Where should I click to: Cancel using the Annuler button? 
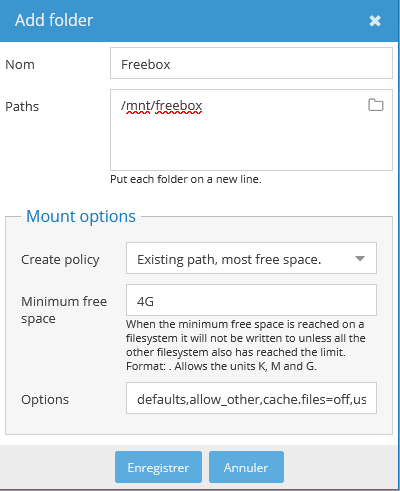pos(246,467)
